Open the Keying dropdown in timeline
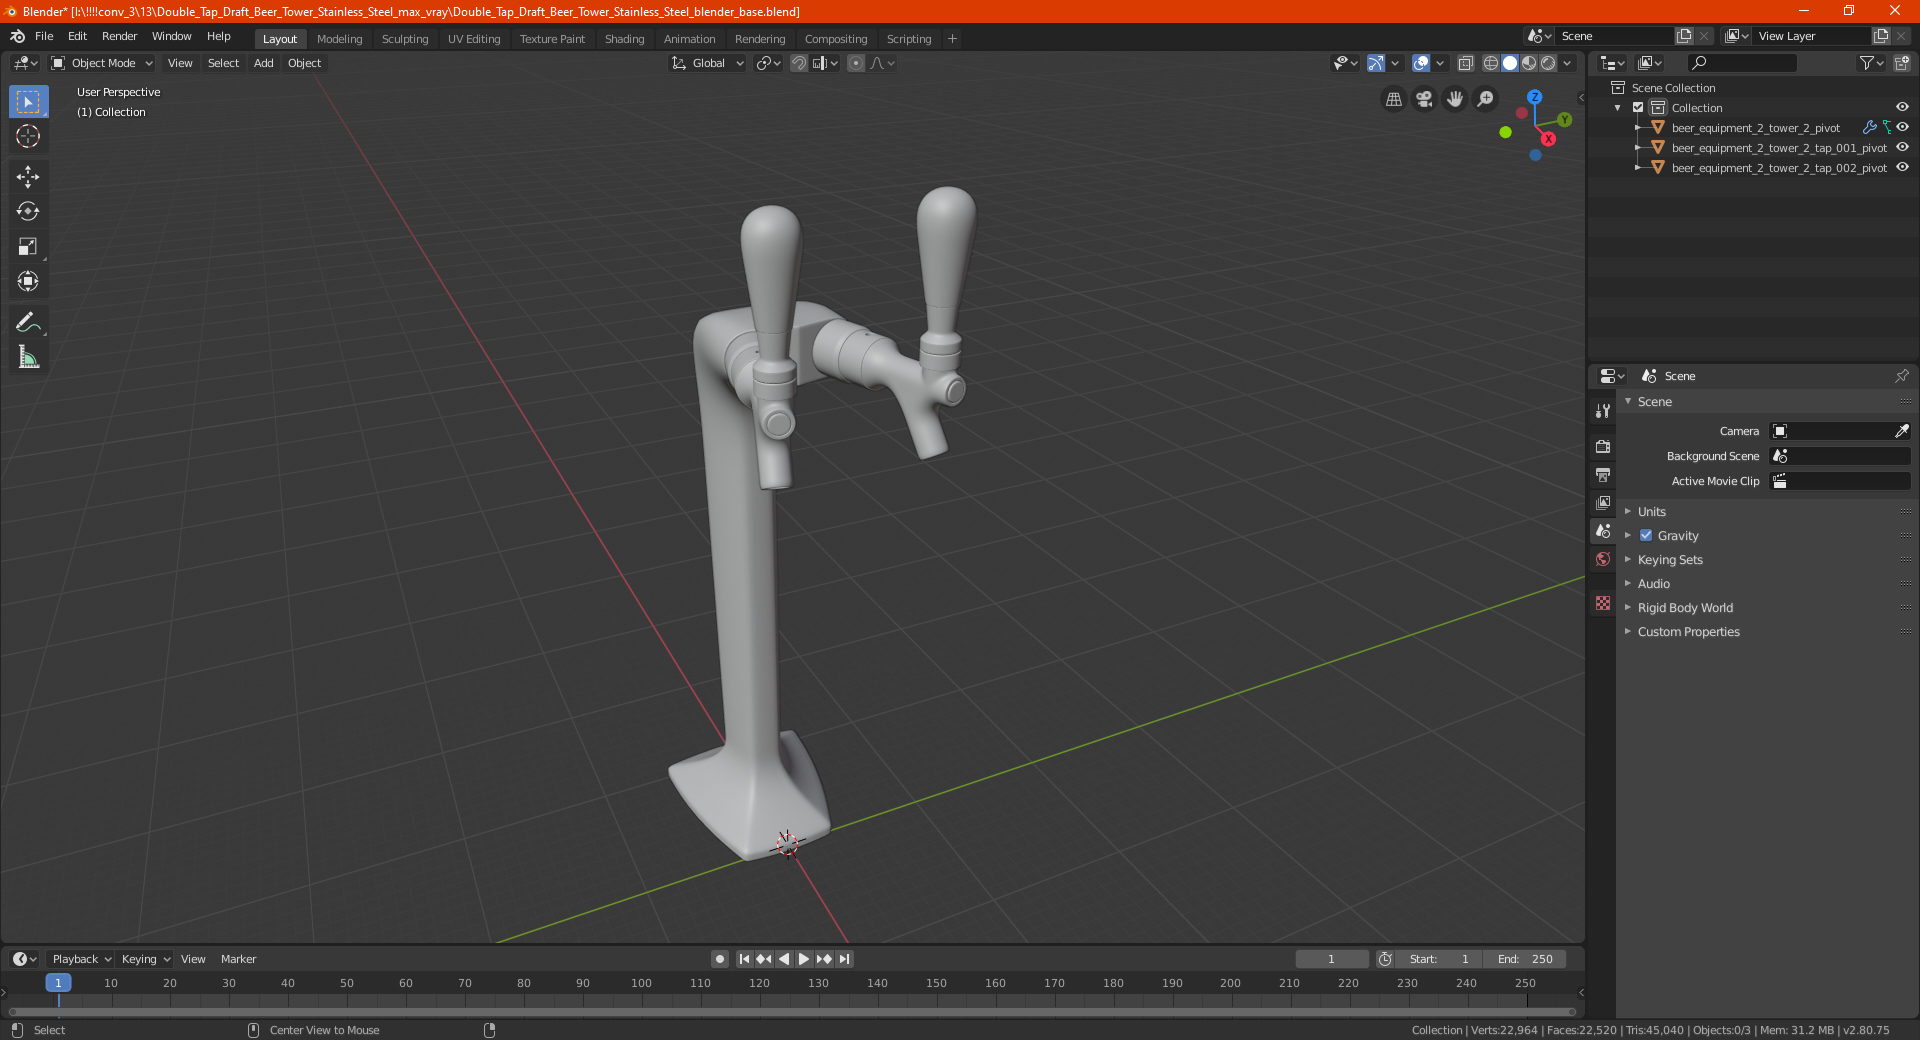Viewport: 1920px width, 1040px height. point(145,959)
